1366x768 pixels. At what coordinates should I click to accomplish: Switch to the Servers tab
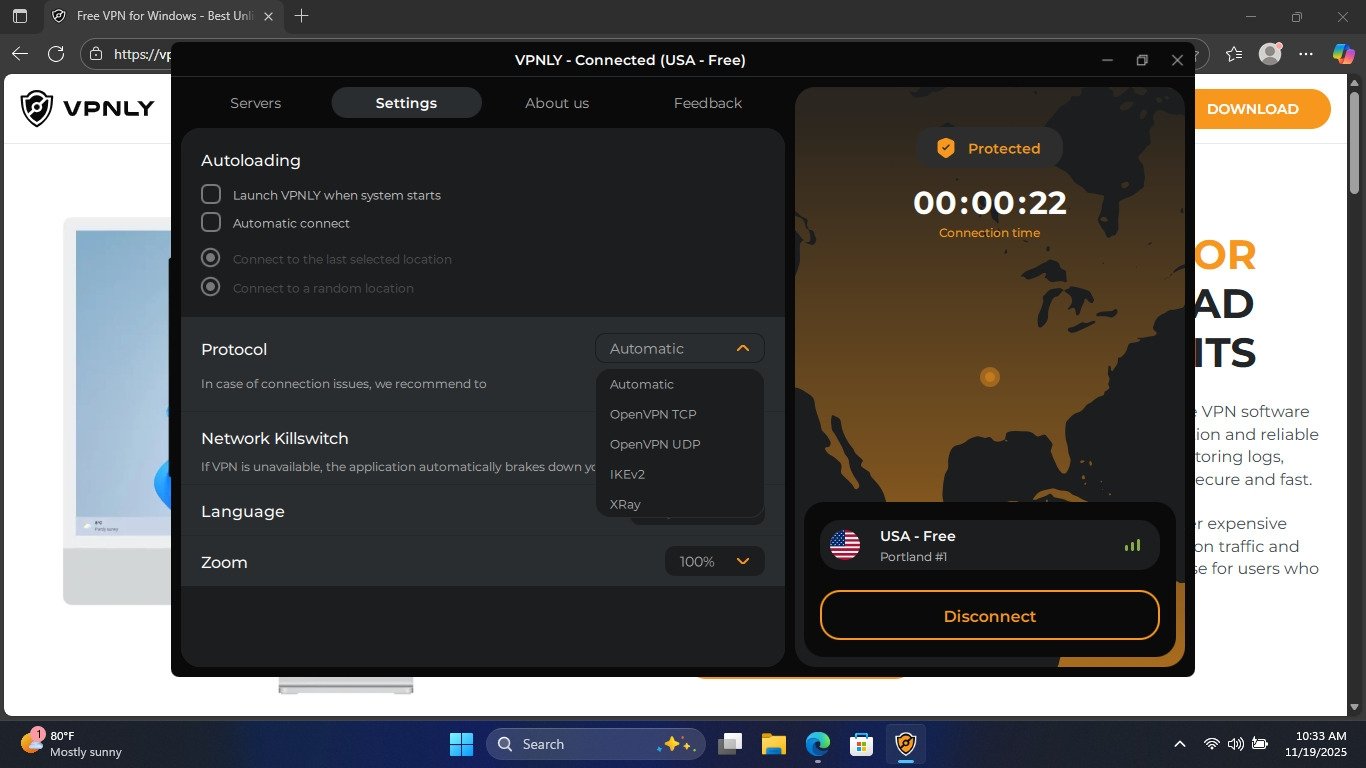(255, 103)
